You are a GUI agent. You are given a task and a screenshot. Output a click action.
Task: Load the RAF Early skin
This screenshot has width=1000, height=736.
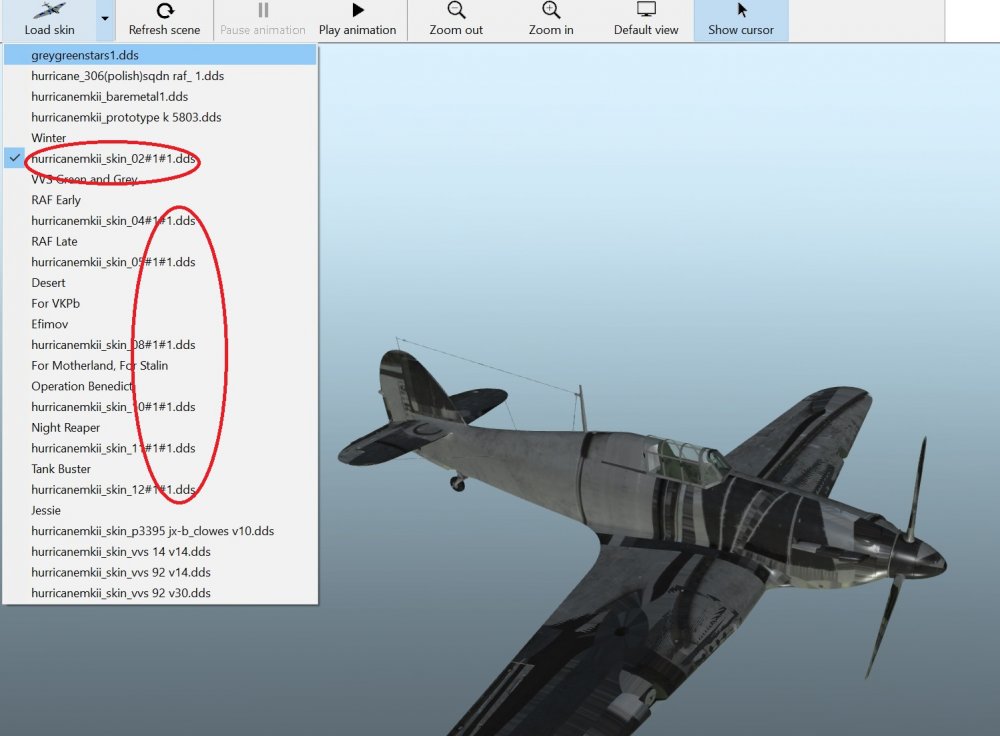click(x=160, y=200)
